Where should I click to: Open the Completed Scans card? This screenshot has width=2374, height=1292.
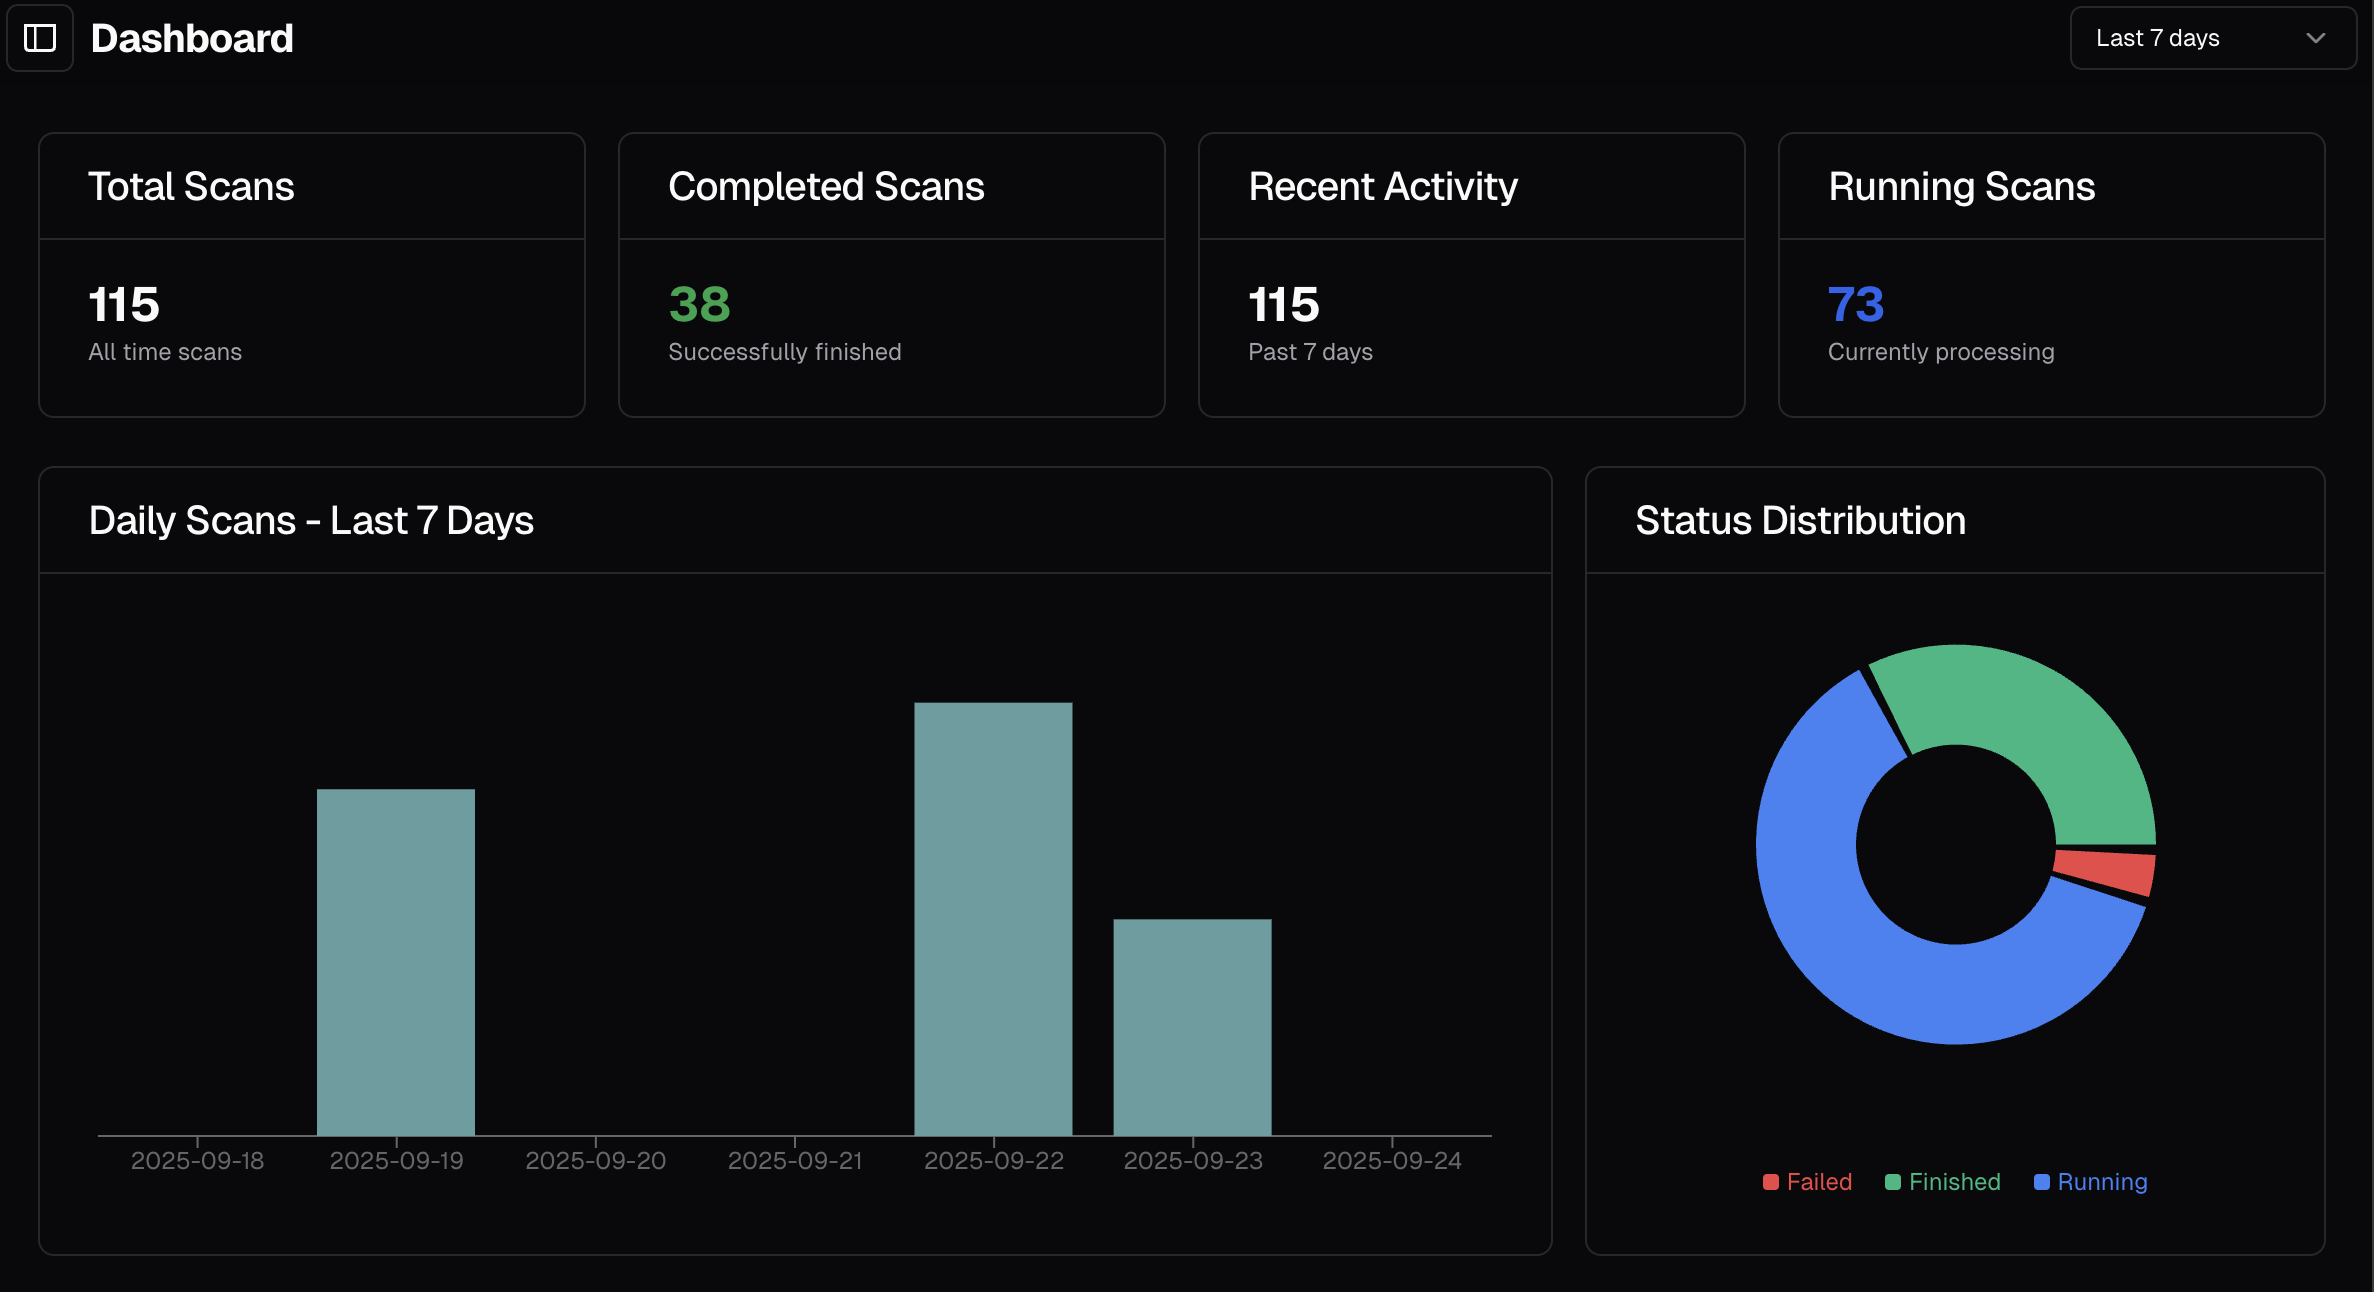point(891,275)
